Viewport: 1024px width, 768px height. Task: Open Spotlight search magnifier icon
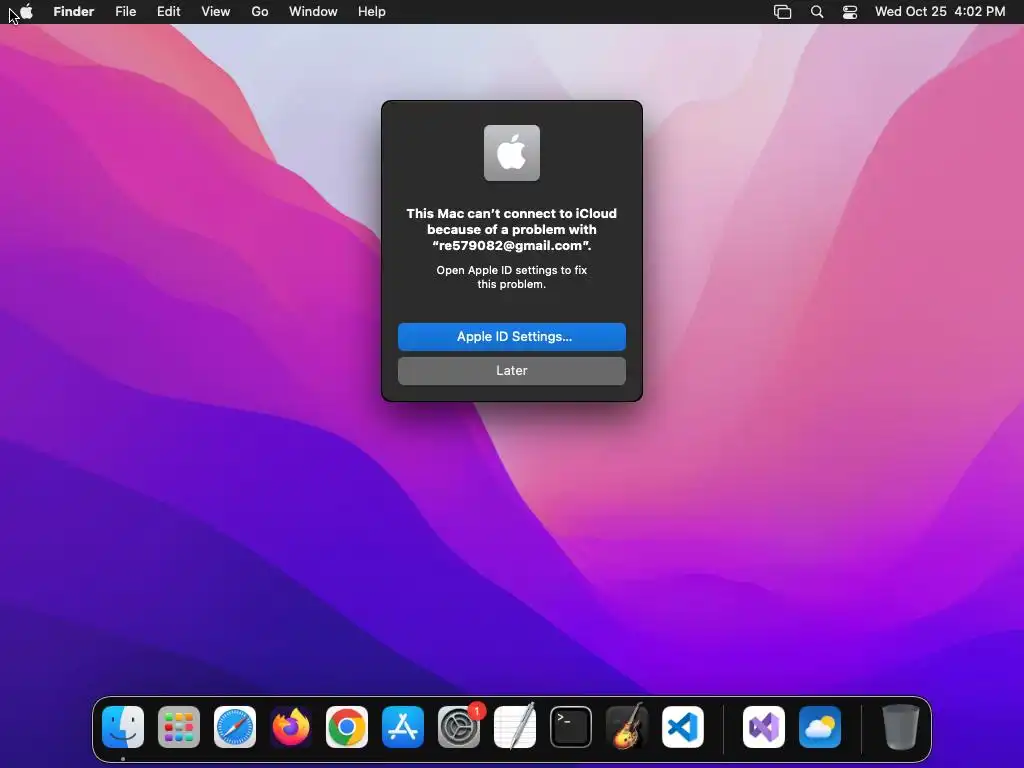[x=817, y=12]
